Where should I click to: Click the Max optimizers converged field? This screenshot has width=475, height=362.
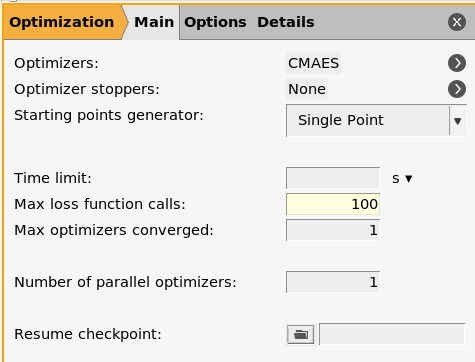333,230
